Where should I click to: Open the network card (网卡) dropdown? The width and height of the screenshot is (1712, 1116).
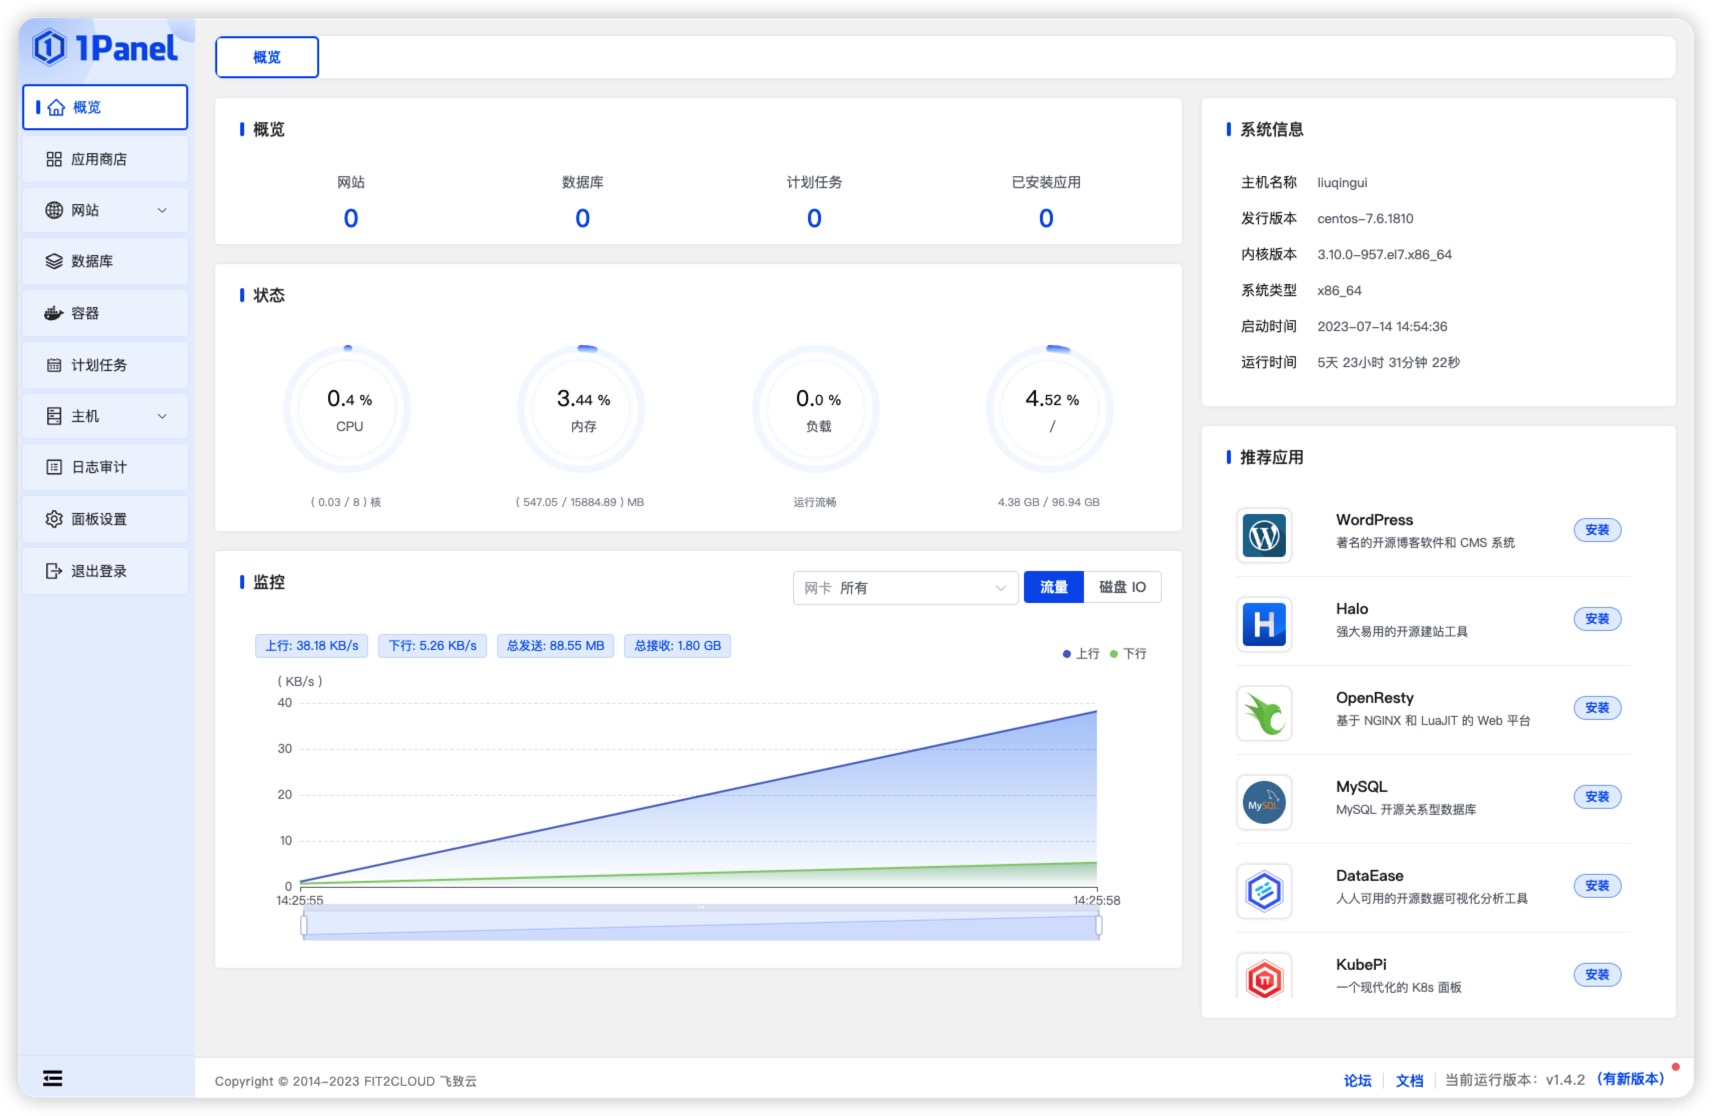pyautogui.click(x=905, y=588)
